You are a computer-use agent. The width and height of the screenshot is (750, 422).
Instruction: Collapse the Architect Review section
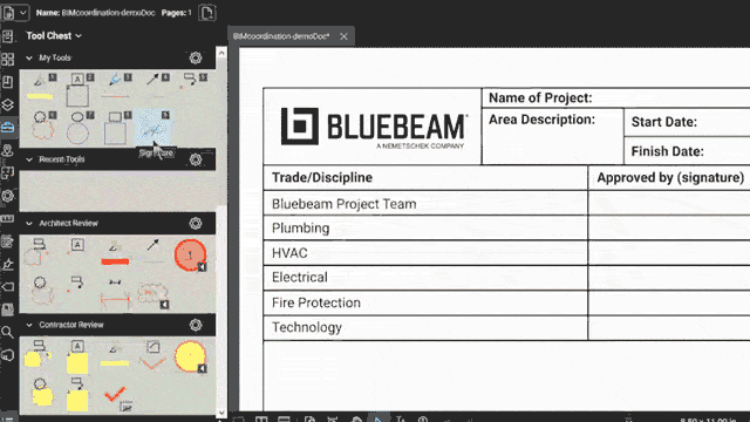point(29,223)
